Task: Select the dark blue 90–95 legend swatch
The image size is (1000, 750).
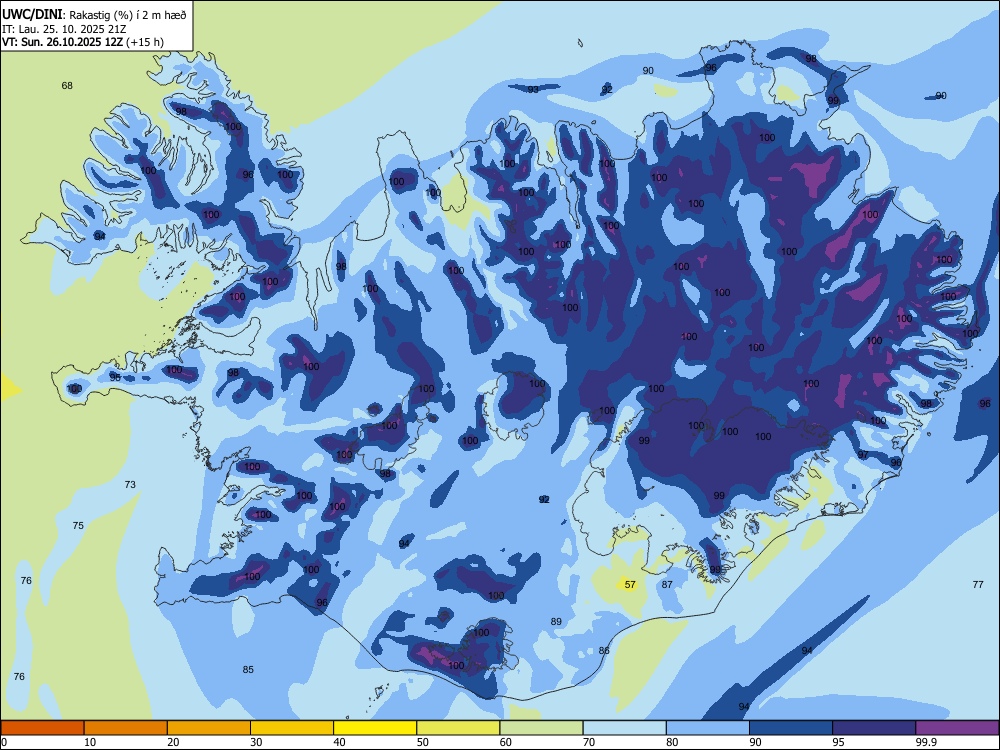Action: pyautogui.click(x=791, y=728)
